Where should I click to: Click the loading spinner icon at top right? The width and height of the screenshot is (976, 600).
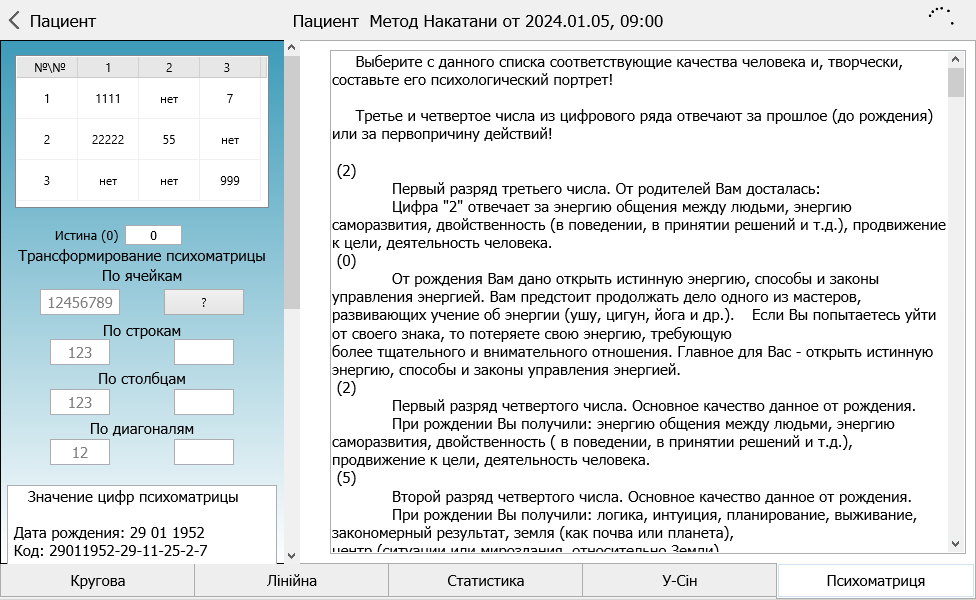pyautogui.click(x=939, y=16)
